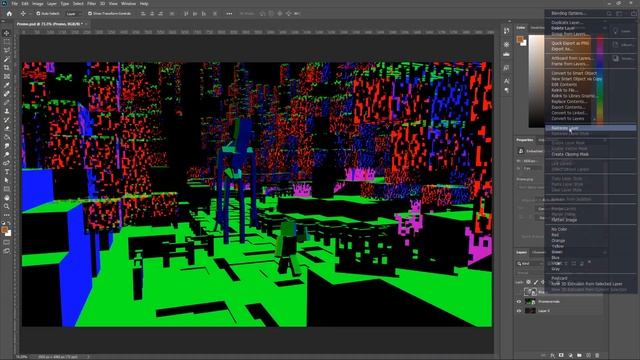Select the Lasso tool
The image size is (640, 360).
pyautogui.click(x=7, y=50)
